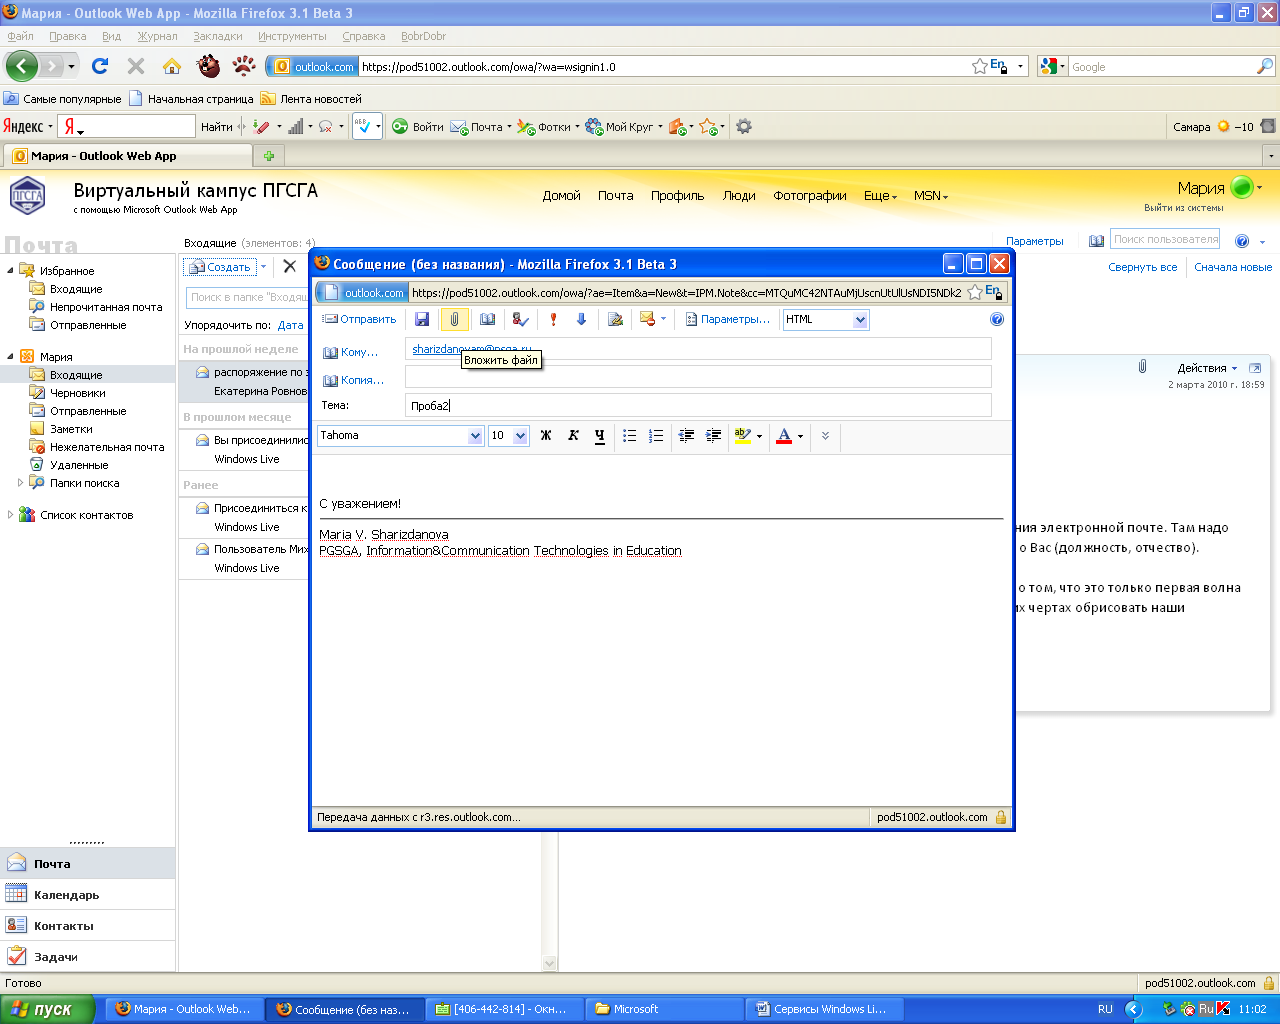Insert bulleted list in the message body

pyautogui.click(x=629, y=435)
